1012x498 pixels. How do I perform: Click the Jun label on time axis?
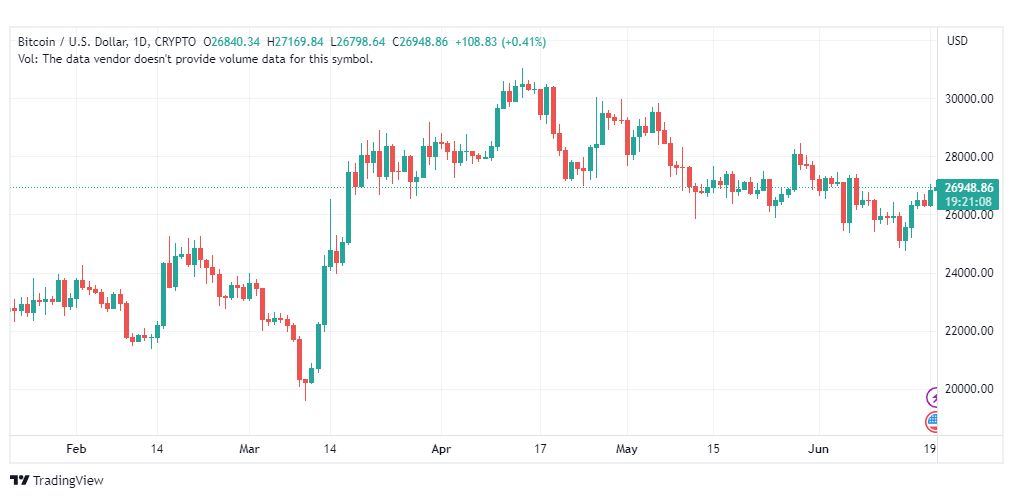[819, 450]
